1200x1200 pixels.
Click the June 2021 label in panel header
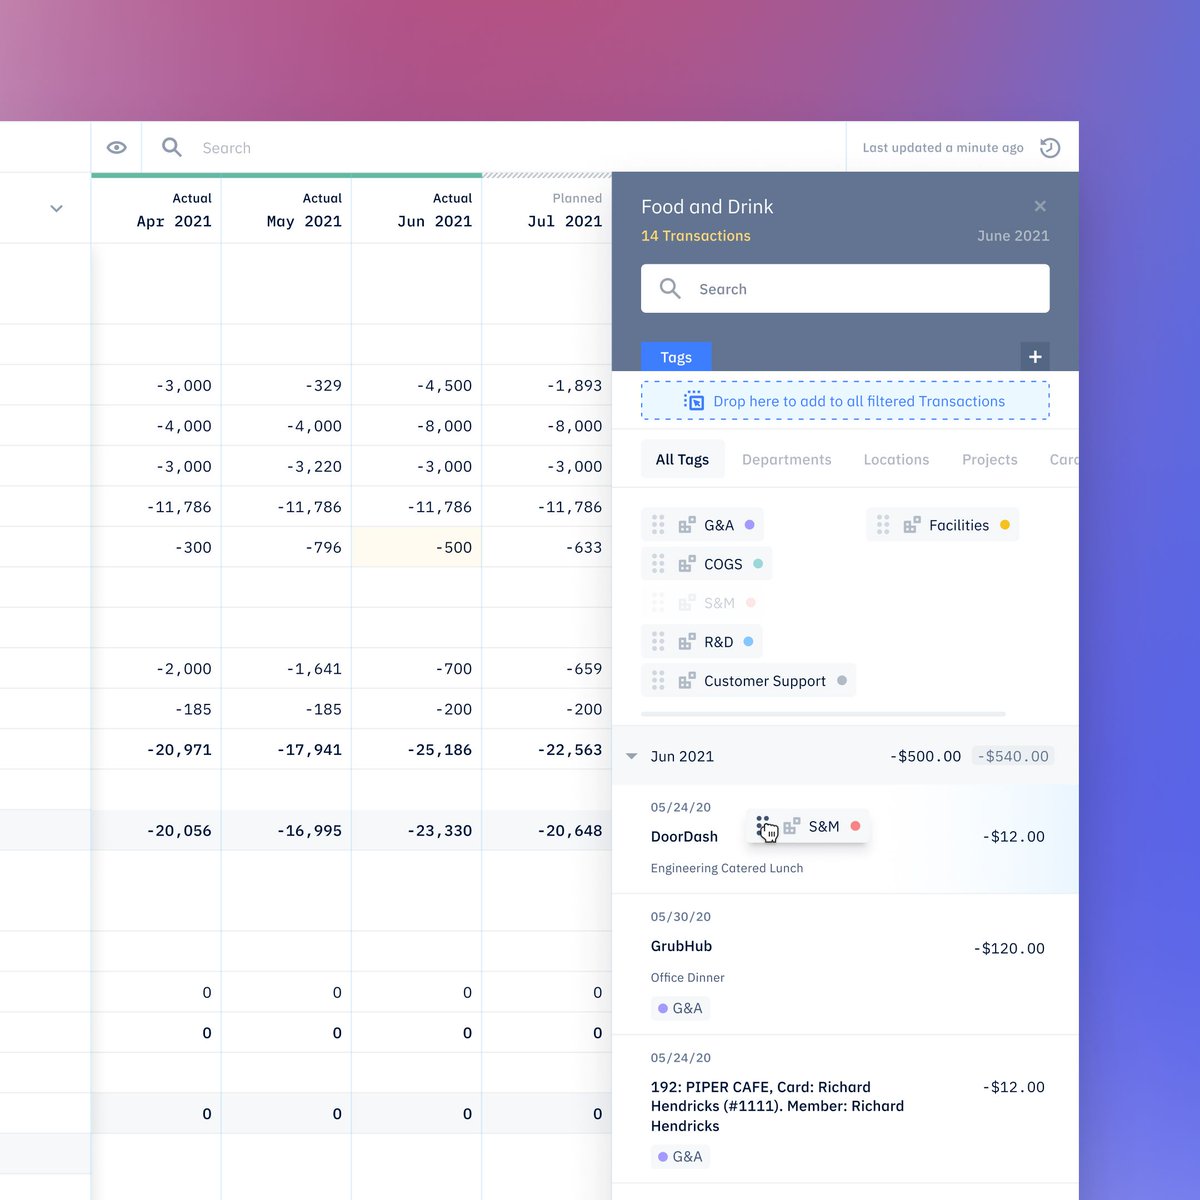[1013, 236]
